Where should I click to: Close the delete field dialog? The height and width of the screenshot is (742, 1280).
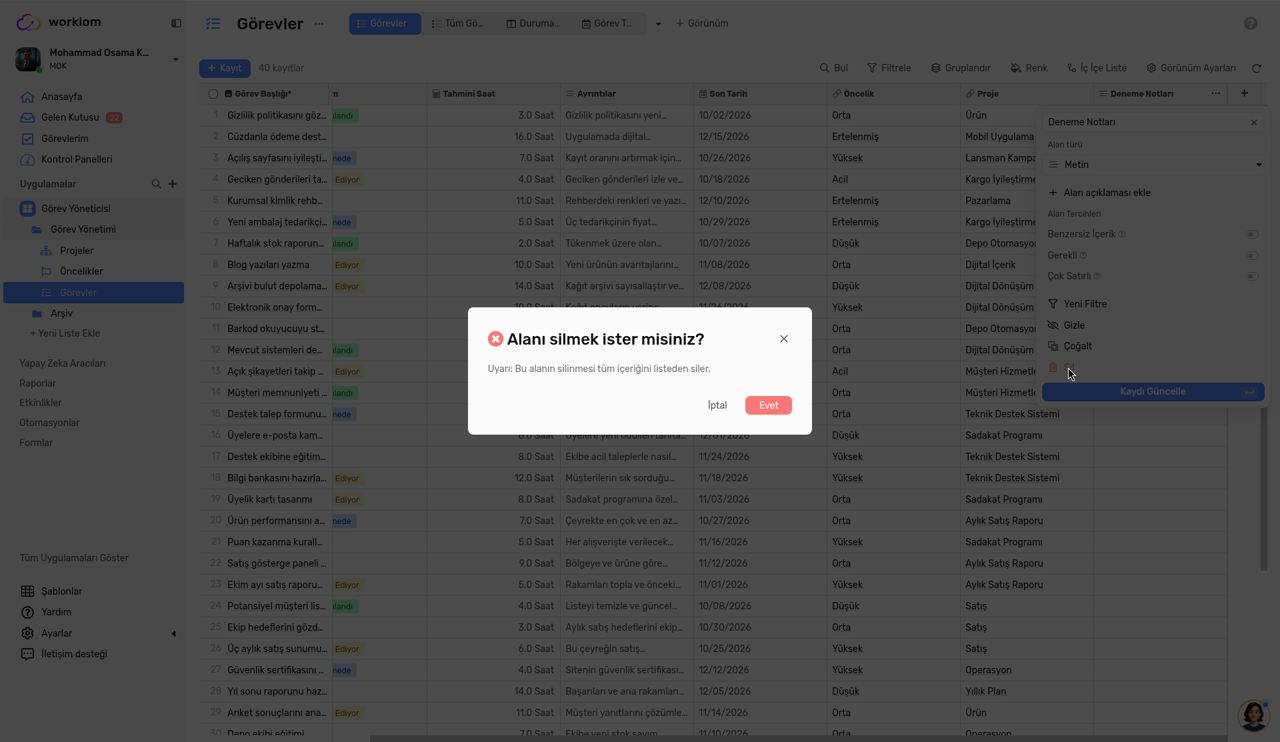click(x=784, y=339)
